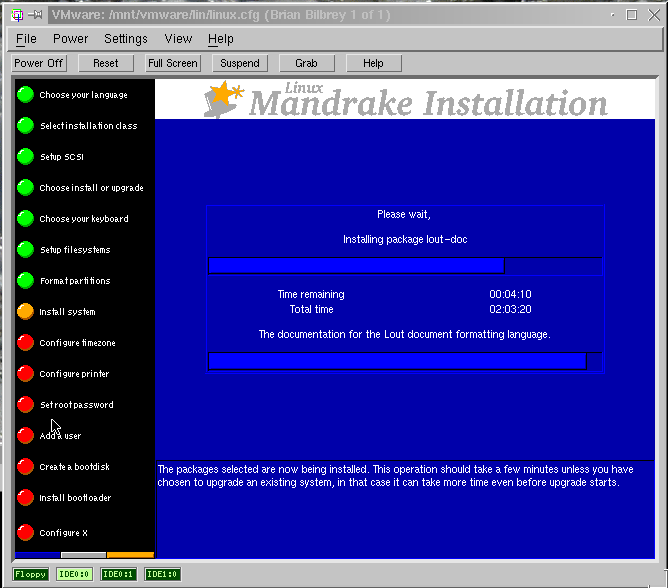668x588 pixels.
Task: Click the IDE1:0 device status indicator
Action: 161,574
